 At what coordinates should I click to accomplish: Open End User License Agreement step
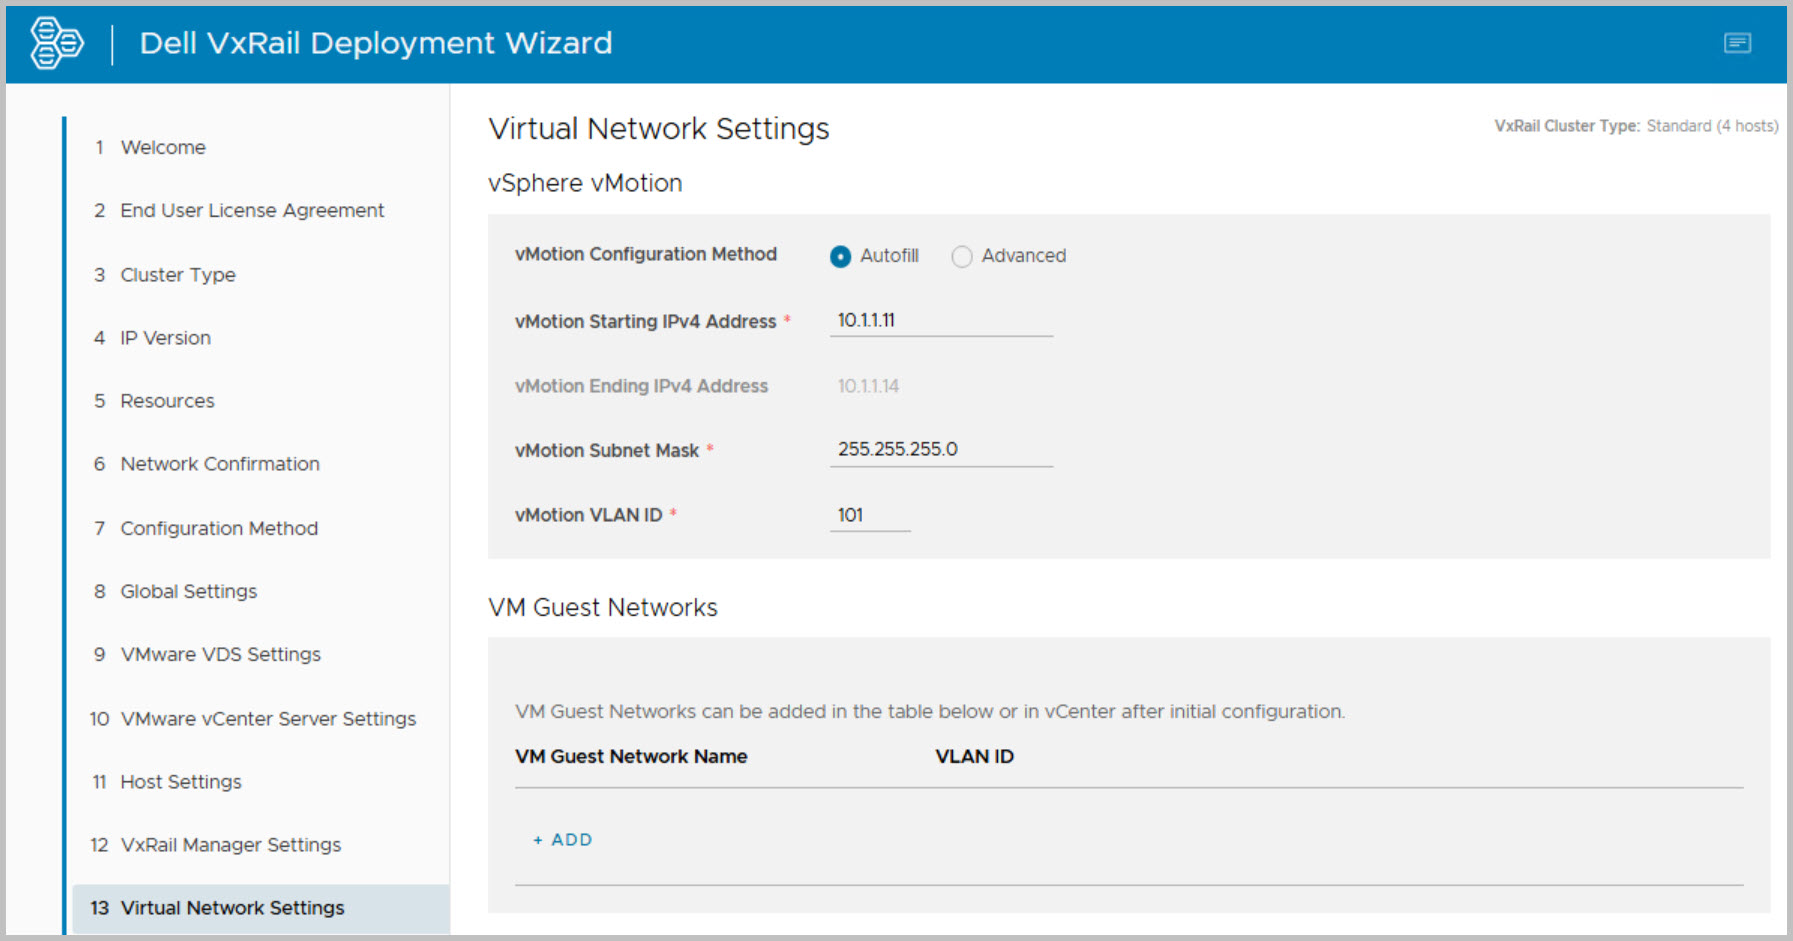(252, 211)
